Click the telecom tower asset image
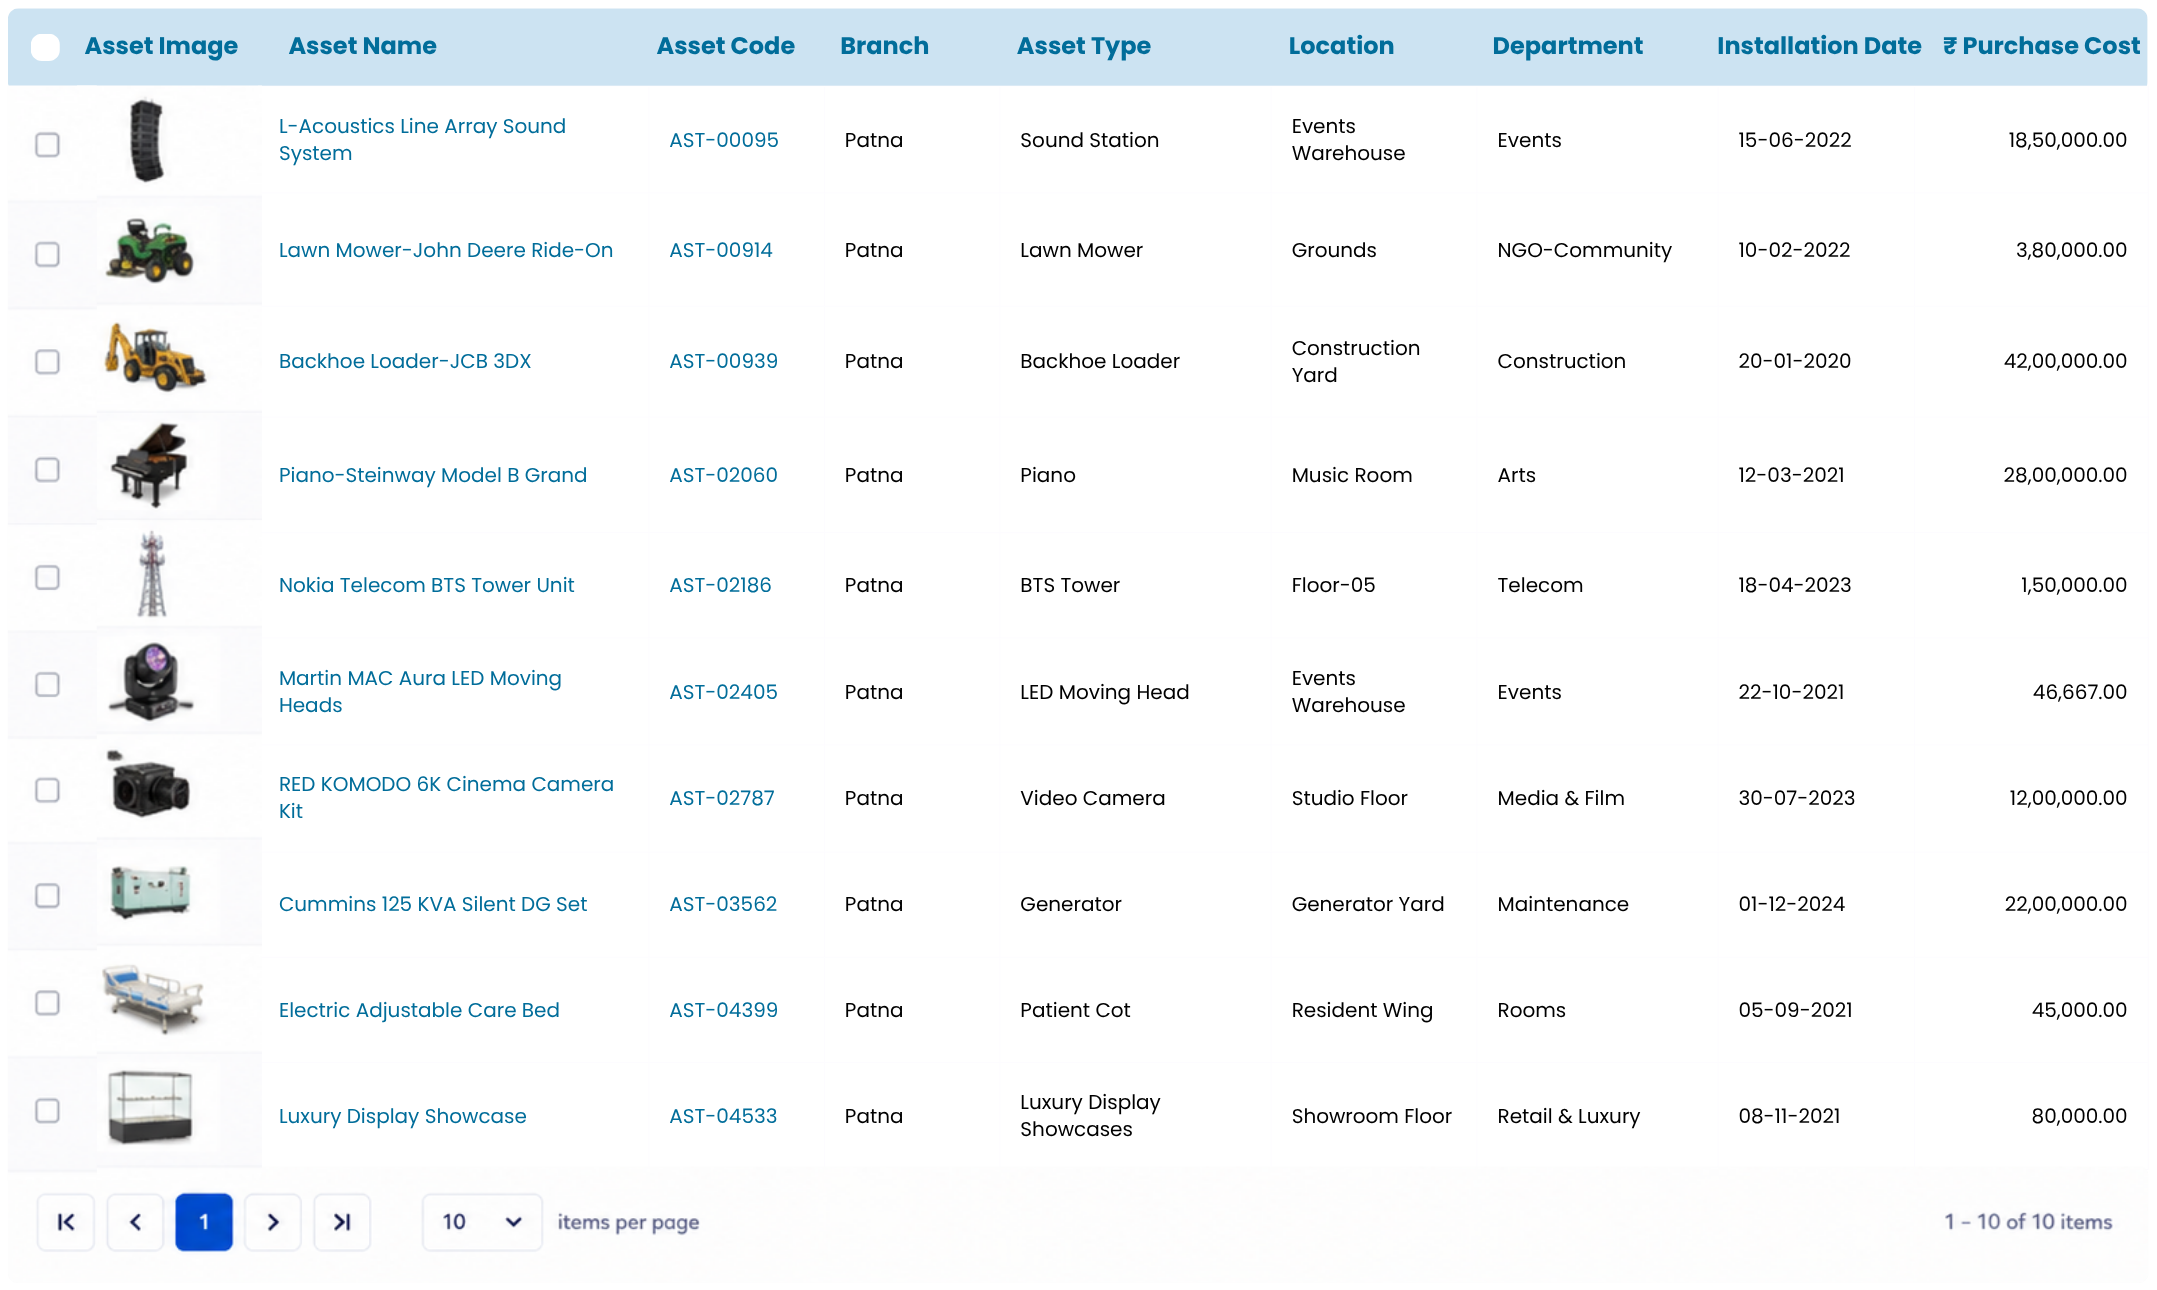This screenshot has height=1290, width=2157. click(x=152, y=574)
